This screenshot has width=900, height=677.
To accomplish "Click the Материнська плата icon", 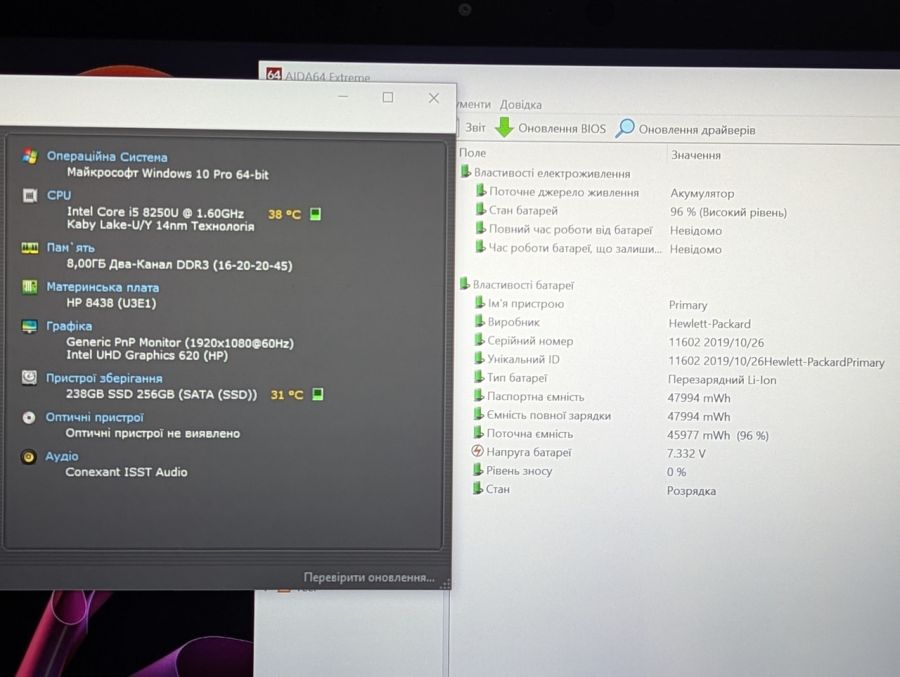I will (x=29, y=286).
